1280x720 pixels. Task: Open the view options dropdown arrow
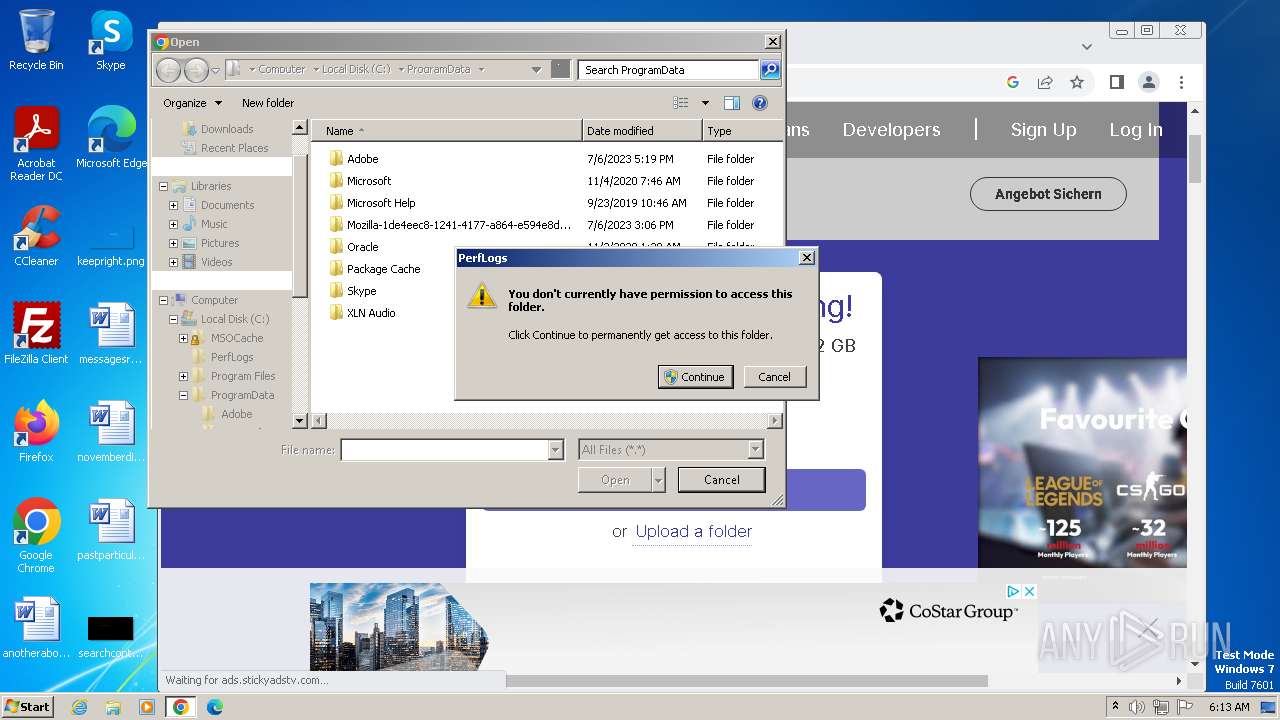coord(705,103)
